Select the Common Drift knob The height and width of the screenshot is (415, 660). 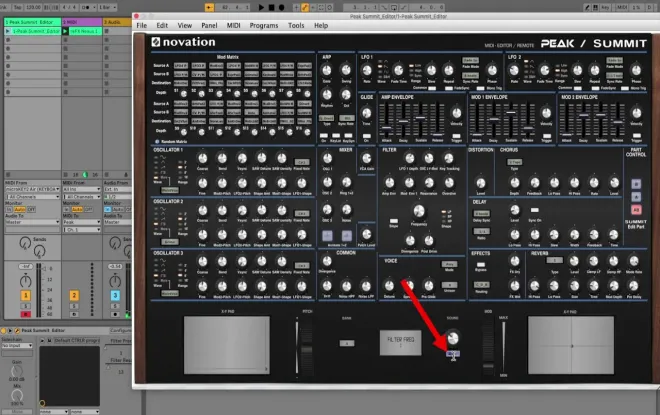pyautogui.click(x=327, y=286)
